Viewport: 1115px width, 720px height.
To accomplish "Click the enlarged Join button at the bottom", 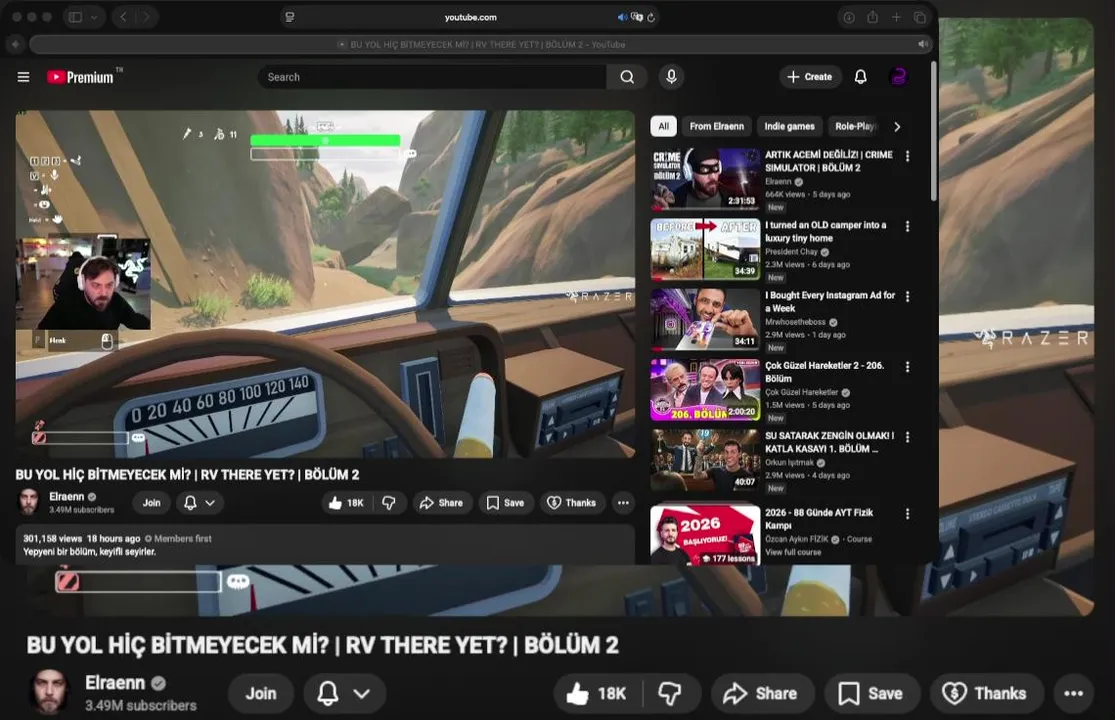I will tap(261, 693).
